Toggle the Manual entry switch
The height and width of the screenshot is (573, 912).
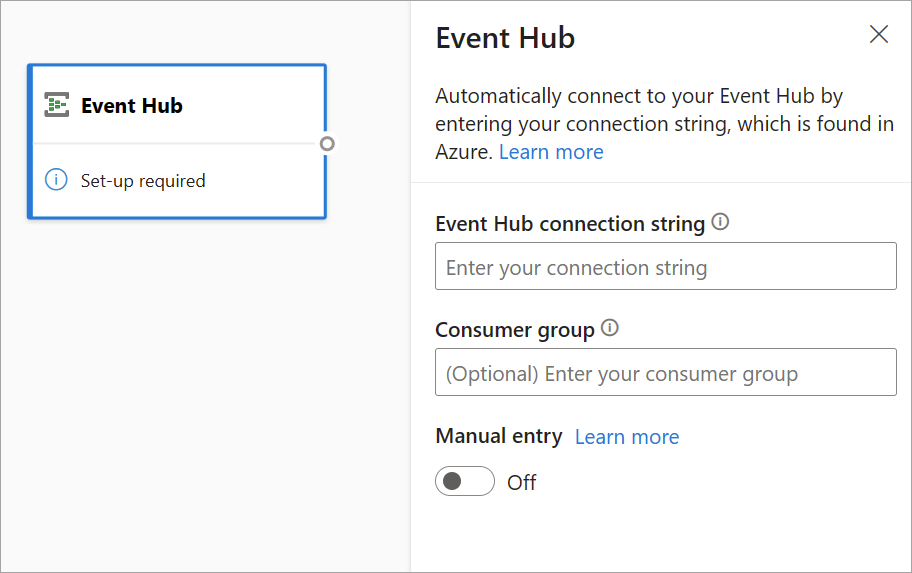(x=465, y=482)
